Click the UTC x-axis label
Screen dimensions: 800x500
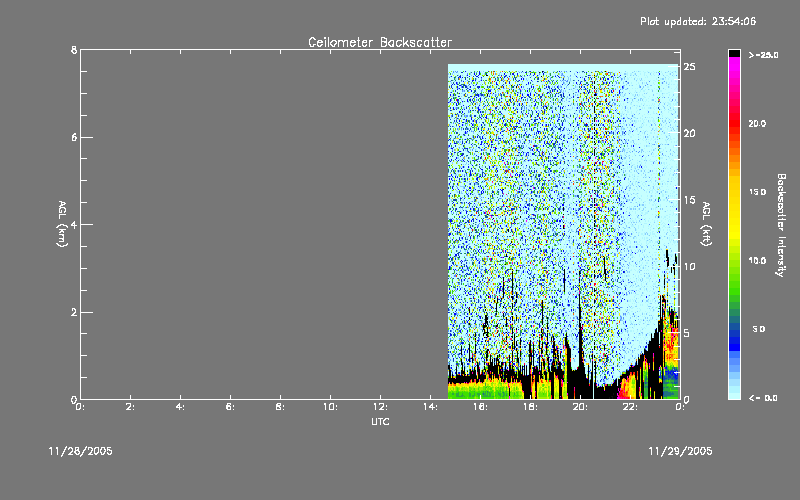click(x=380, y=421)
